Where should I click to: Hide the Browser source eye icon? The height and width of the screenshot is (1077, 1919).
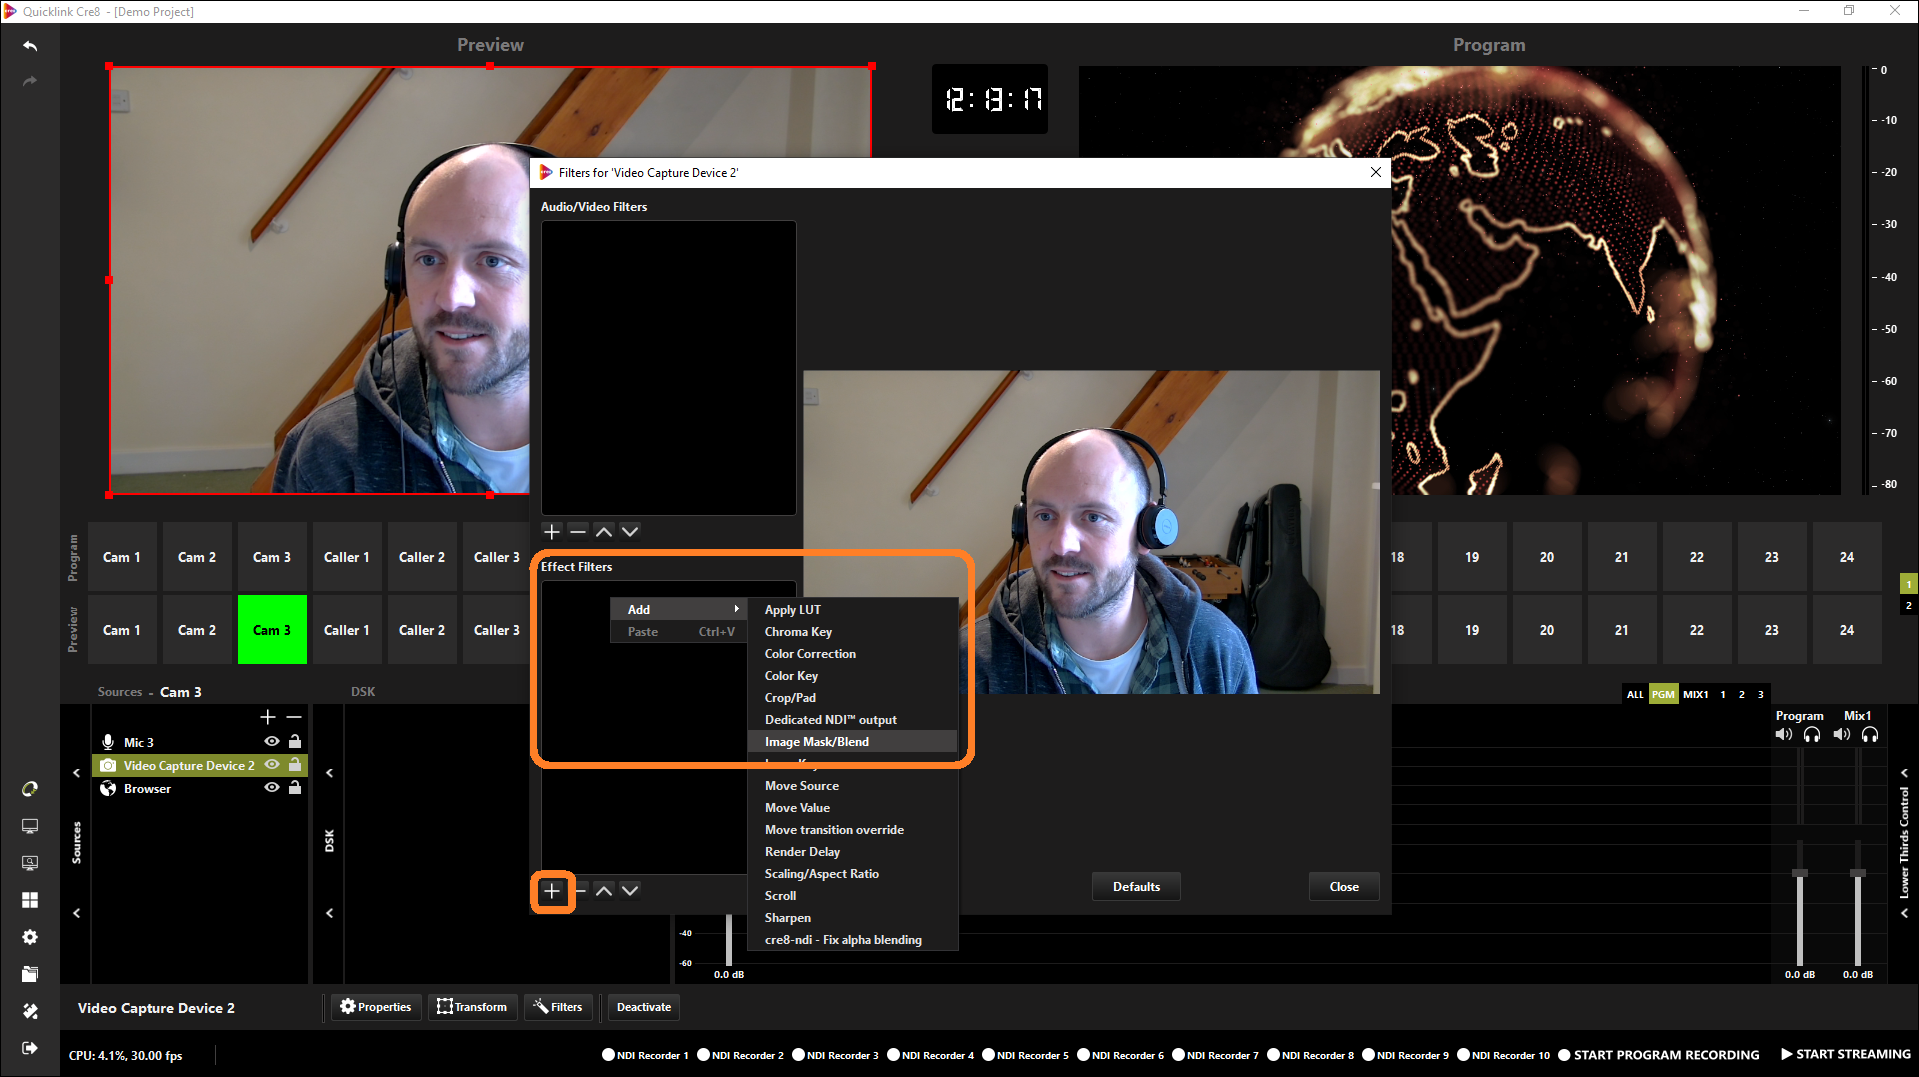(271, 788)
